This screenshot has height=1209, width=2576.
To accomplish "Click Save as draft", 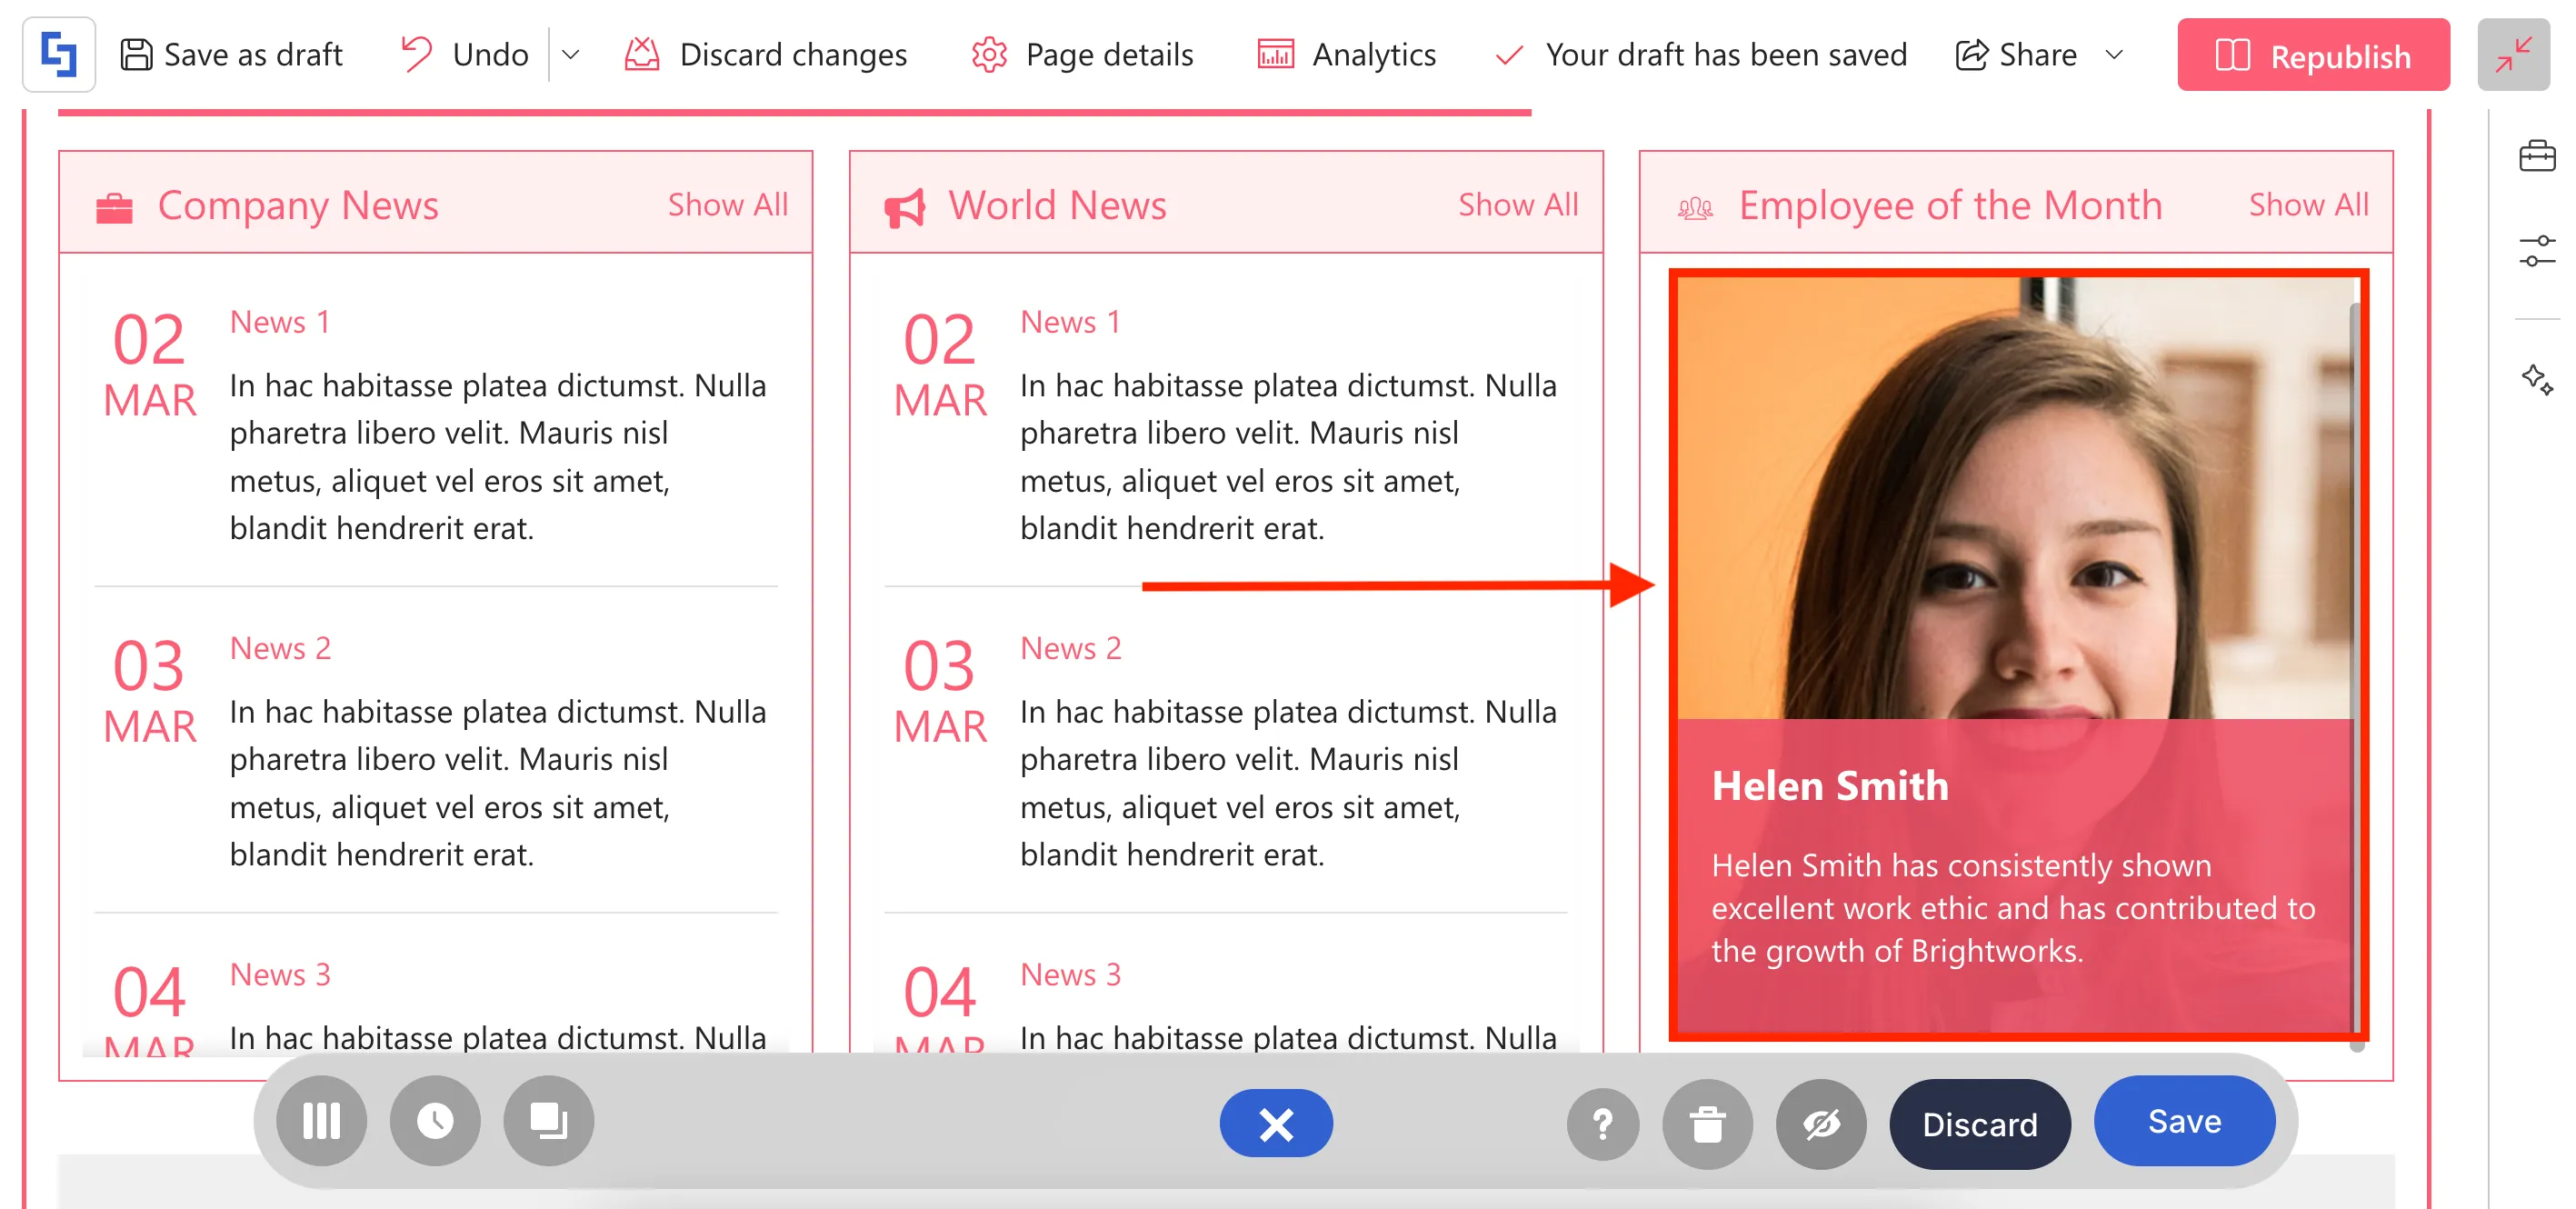I will tap(232, 55).
